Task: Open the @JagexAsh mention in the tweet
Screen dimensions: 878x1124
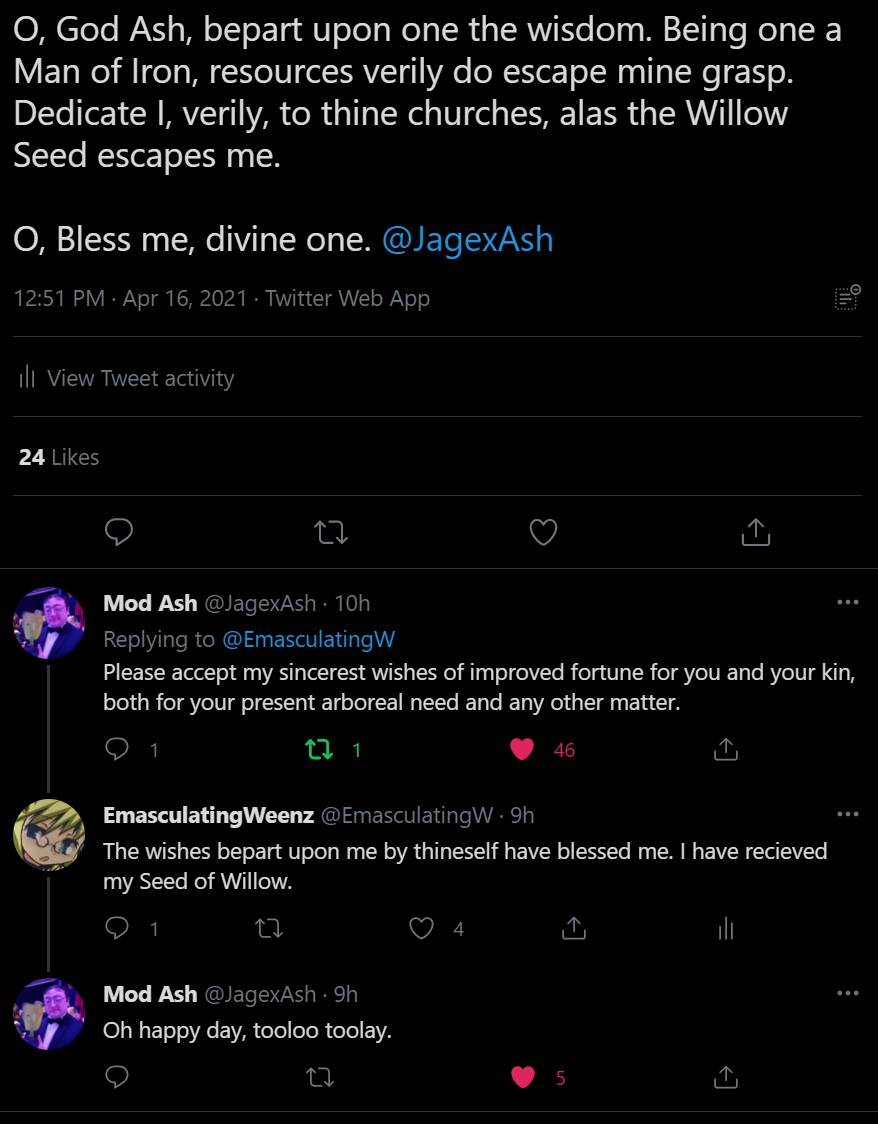Action: click(x=467, y=240)
